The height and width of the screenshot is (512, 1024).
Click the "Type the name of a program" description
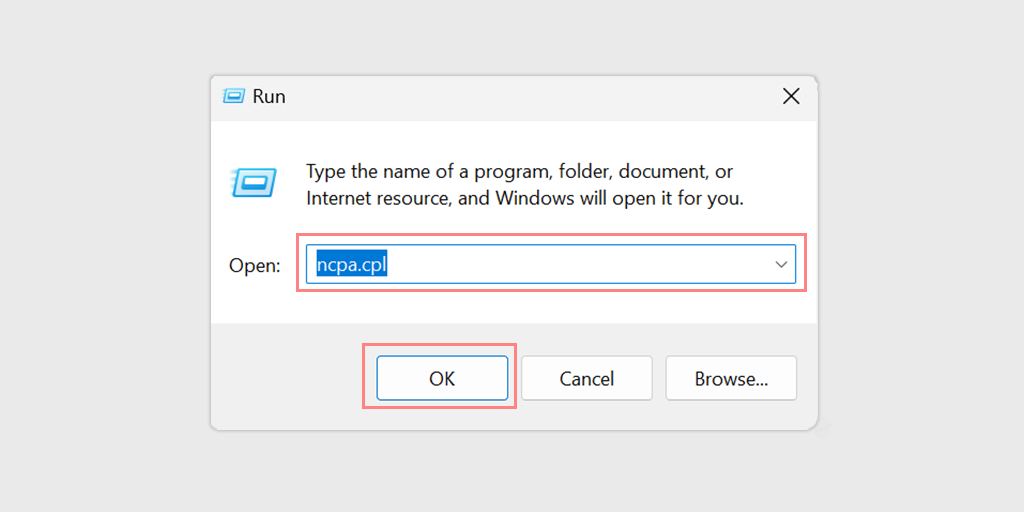click(525, 185)
